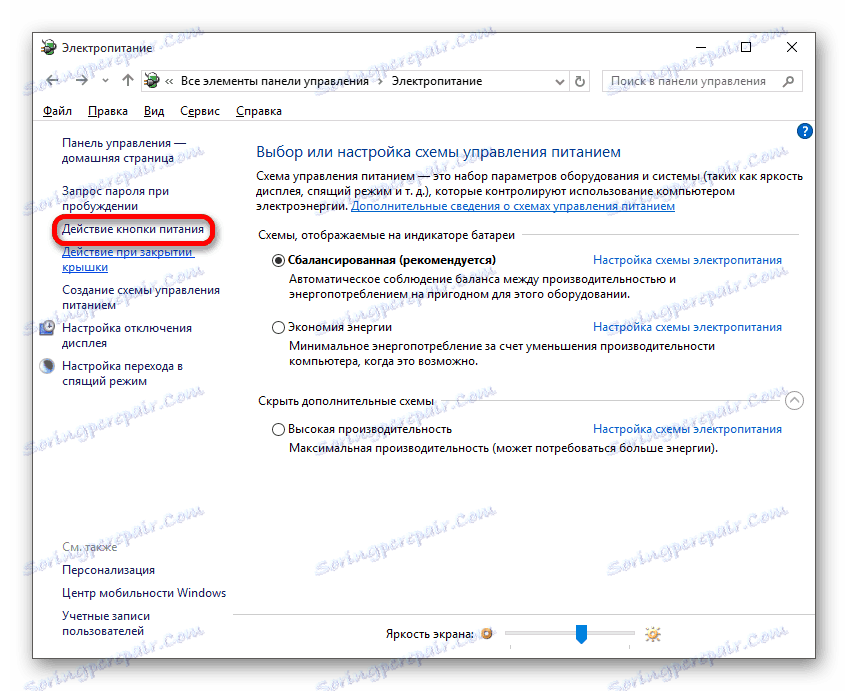Click the Back navigation arrow
Viewport: 848px width, 691px height.
(x=52, y=81)
